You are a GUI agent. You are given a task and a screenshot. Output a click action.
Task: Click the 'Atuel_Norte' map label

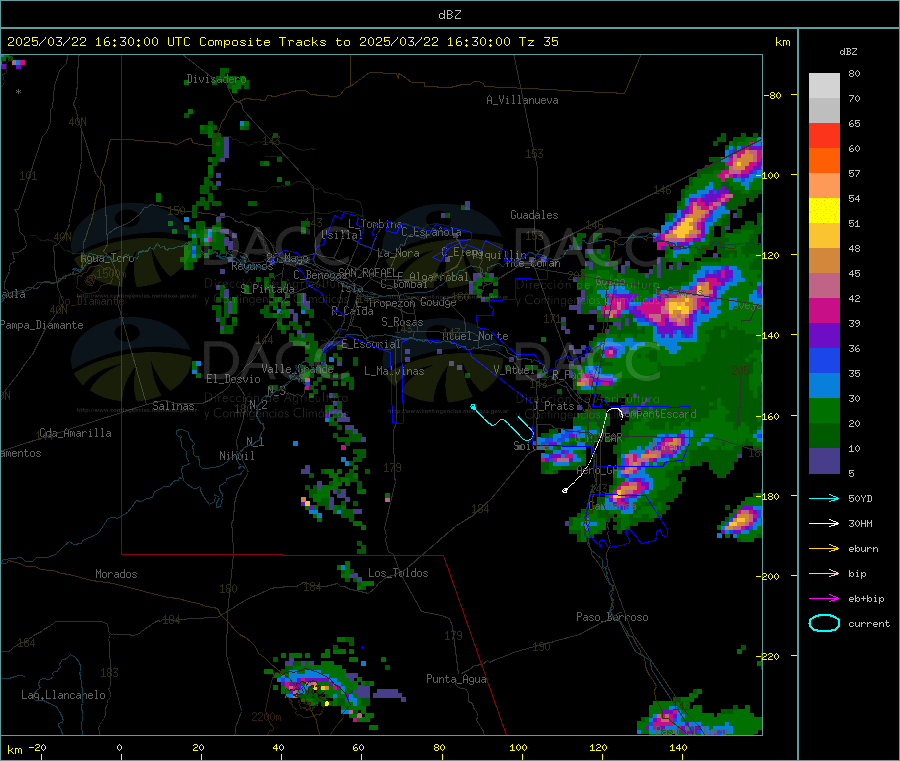pos(475,336)
